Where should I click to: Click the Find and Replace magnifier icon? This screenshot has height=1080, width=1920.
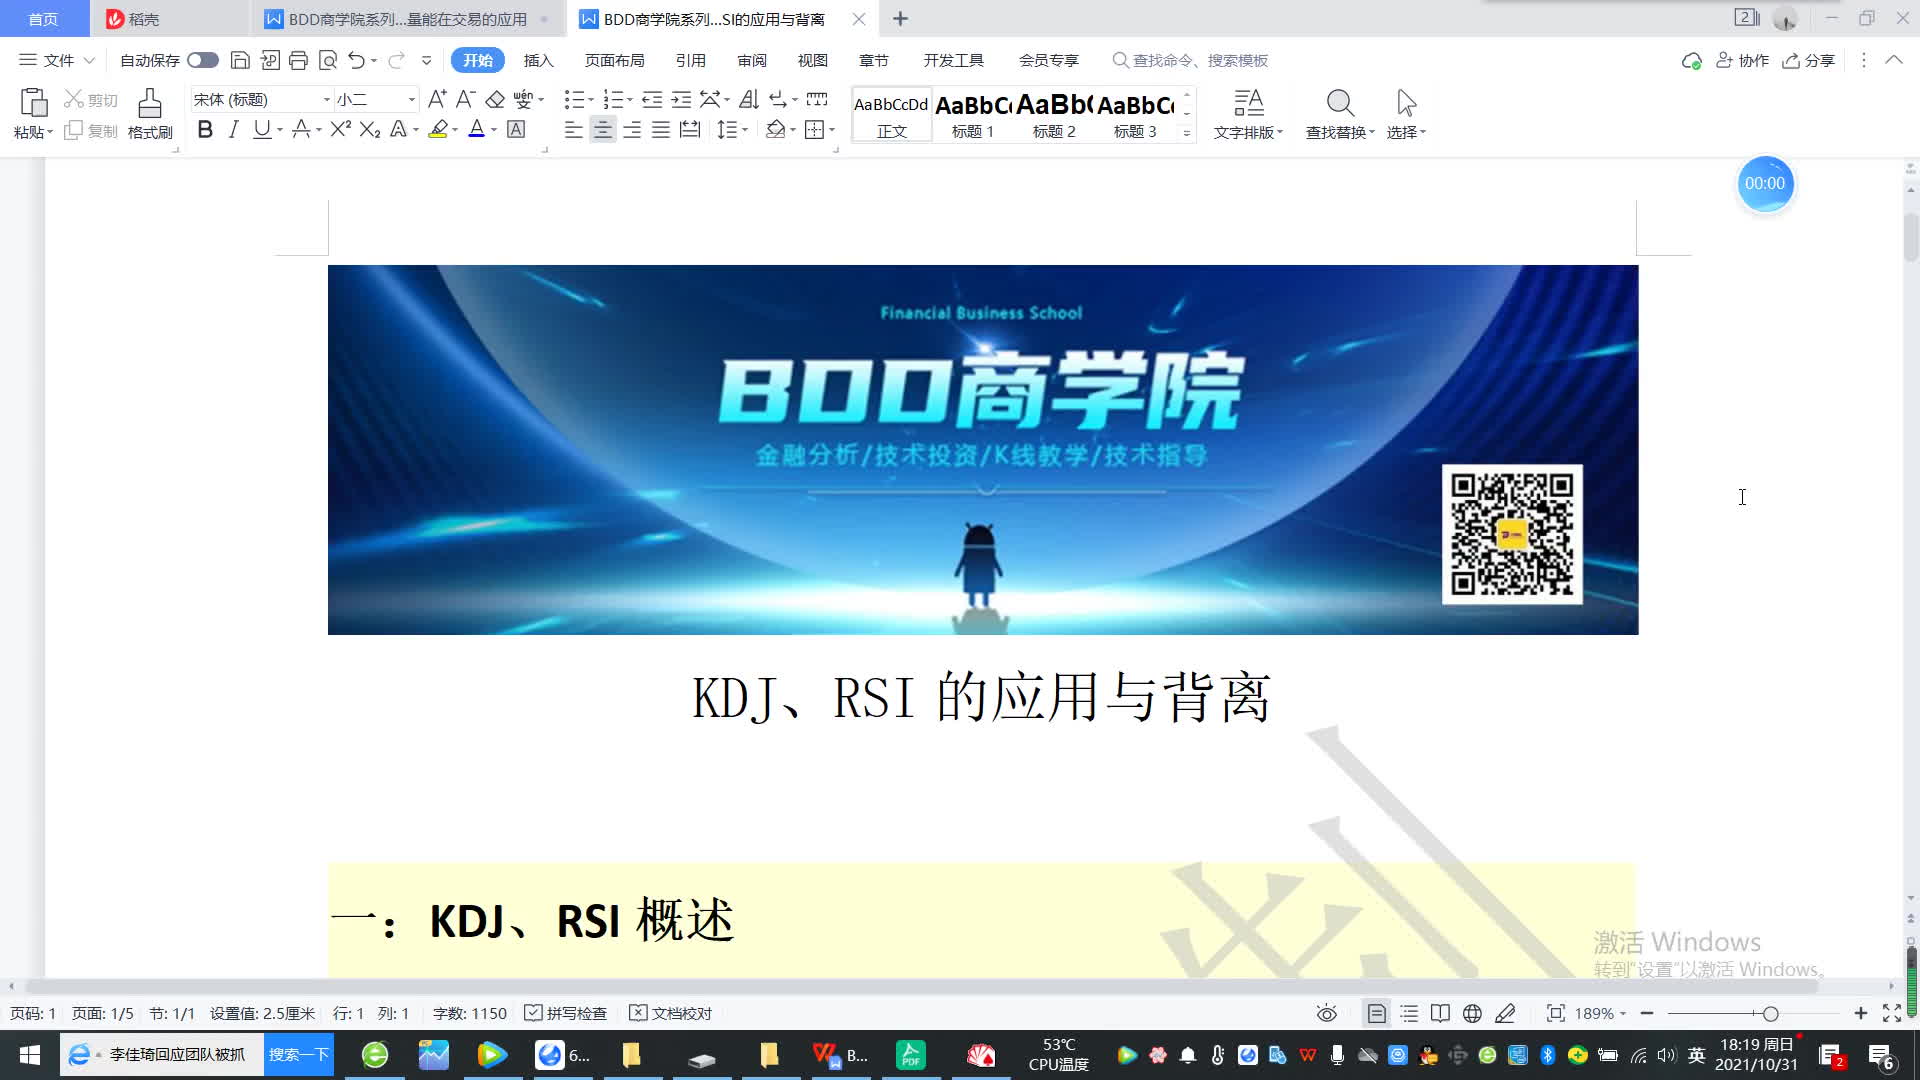pyautogui.click(x=1340, y=103)
